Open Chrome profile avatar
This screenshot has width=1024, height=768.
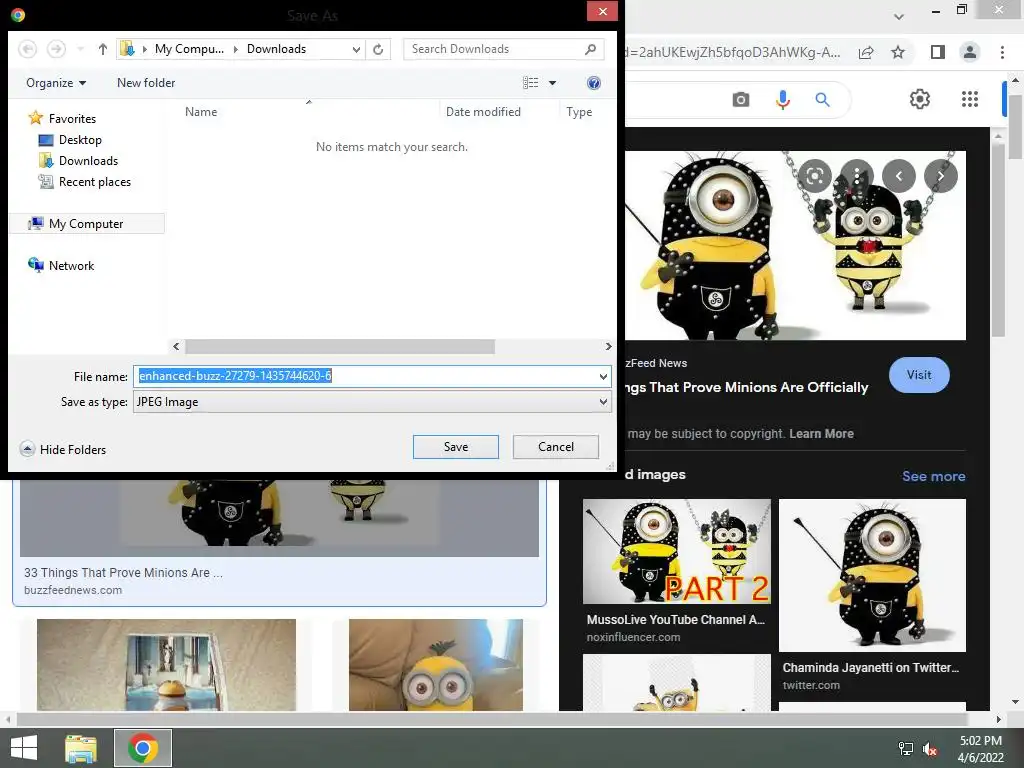click(970, 52)
